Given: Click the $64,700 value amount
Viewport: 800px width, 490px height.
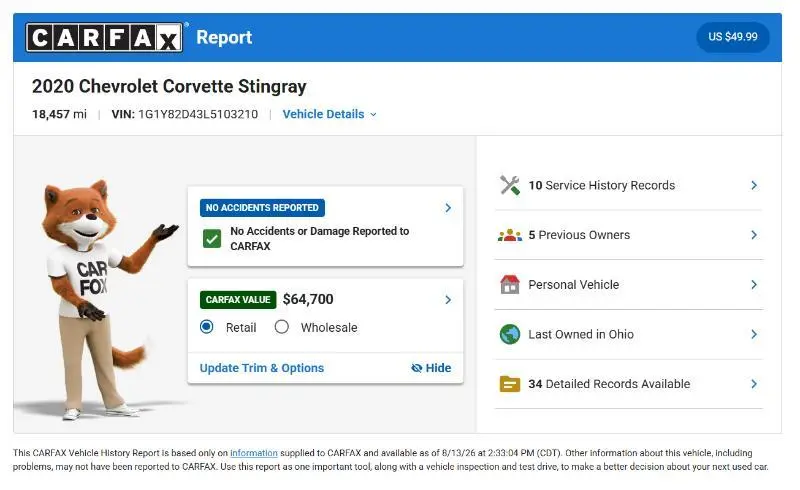Looking at the screenshot, I should tap(308, 299).
